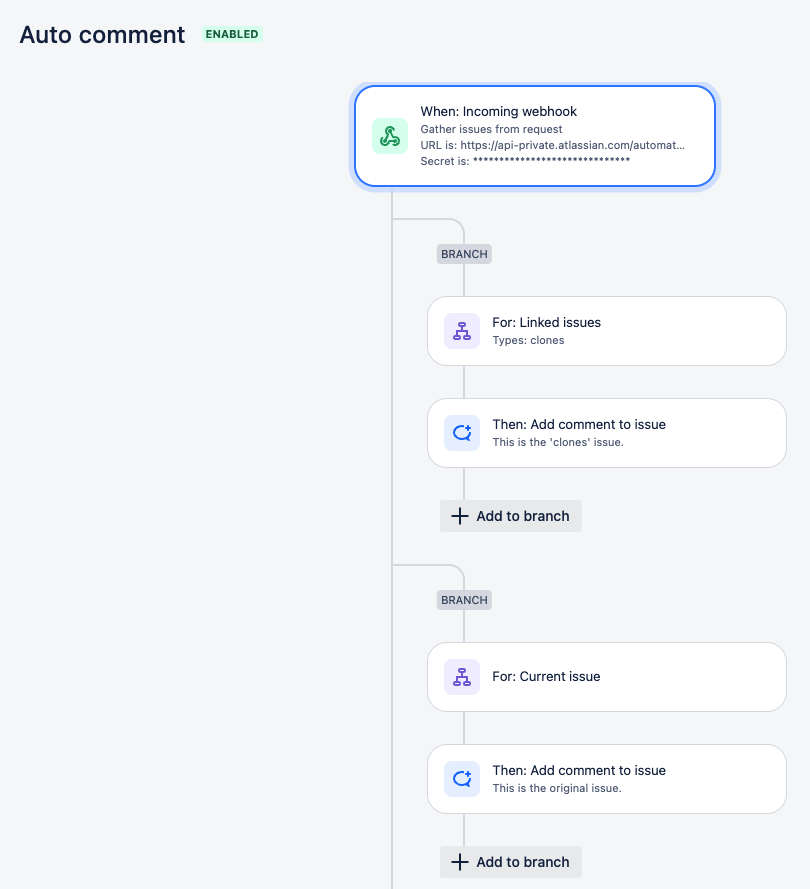Add to branch under original issue comment
810x889 pixels.
(x=511, y=862)
